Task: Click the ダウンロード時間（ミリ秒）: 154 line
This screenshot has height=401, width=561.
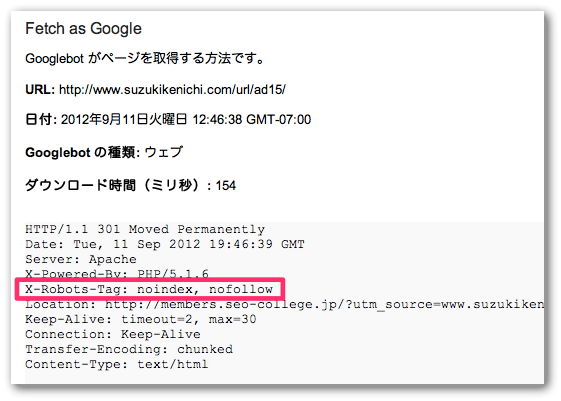Action: pos(130,185)
